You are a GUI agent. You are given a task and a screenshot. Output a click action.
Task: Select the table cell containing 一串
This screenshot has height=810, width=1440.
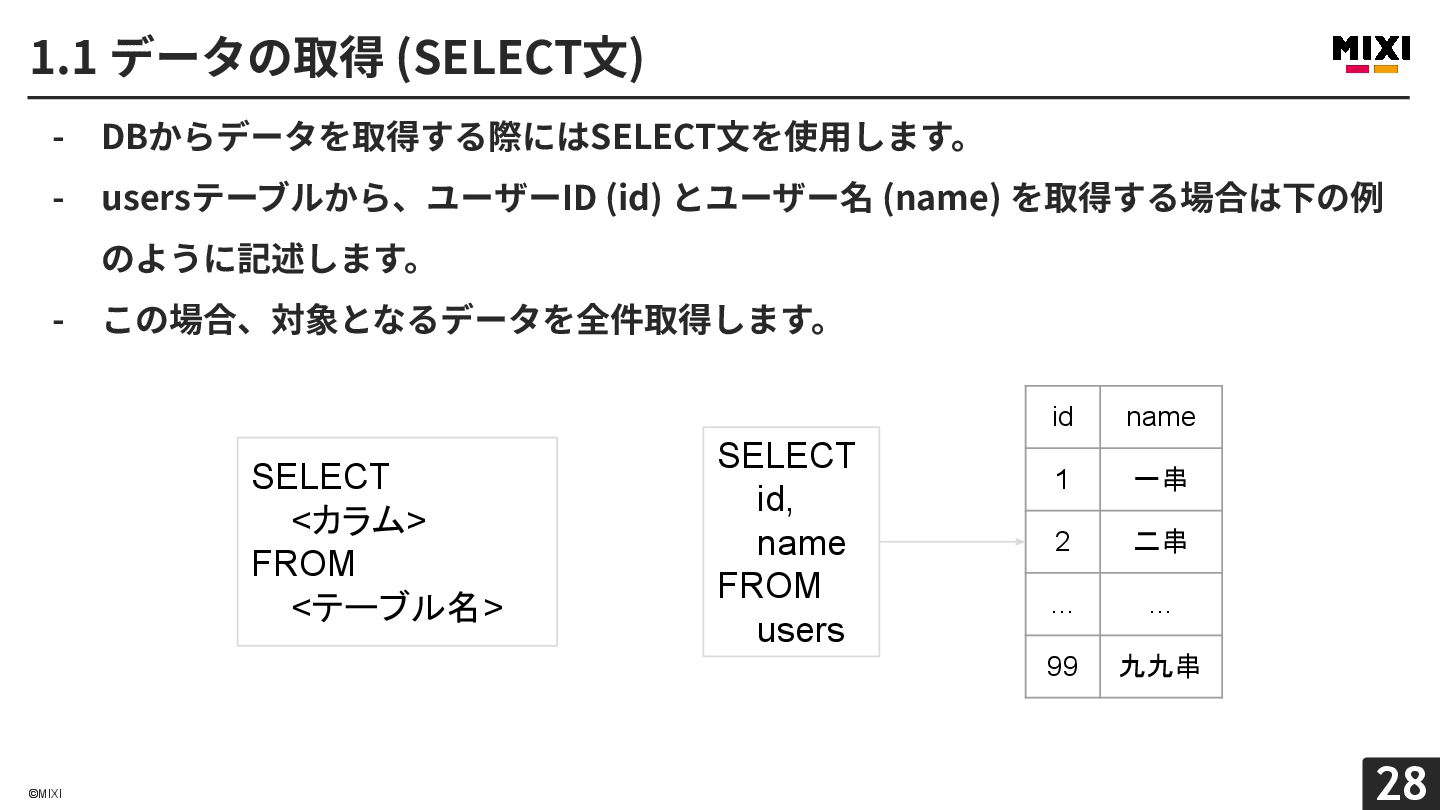[1161, 479]
